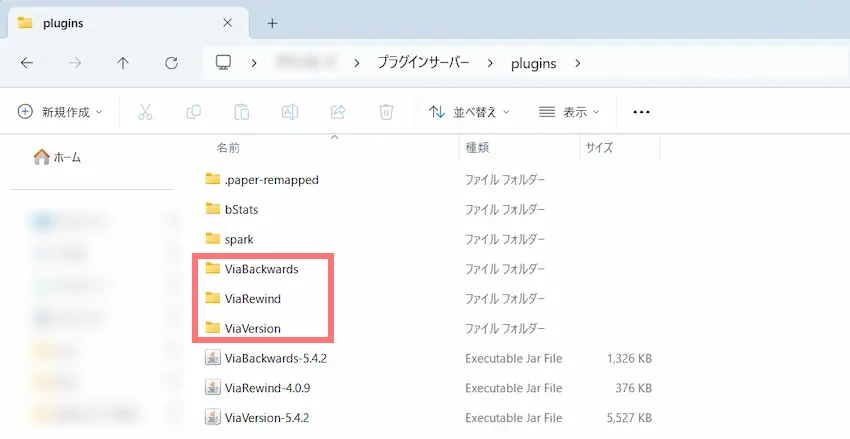Open the 表示 view dropdown
The height and width of the screenshot is (439, 850).
point(569,112)
